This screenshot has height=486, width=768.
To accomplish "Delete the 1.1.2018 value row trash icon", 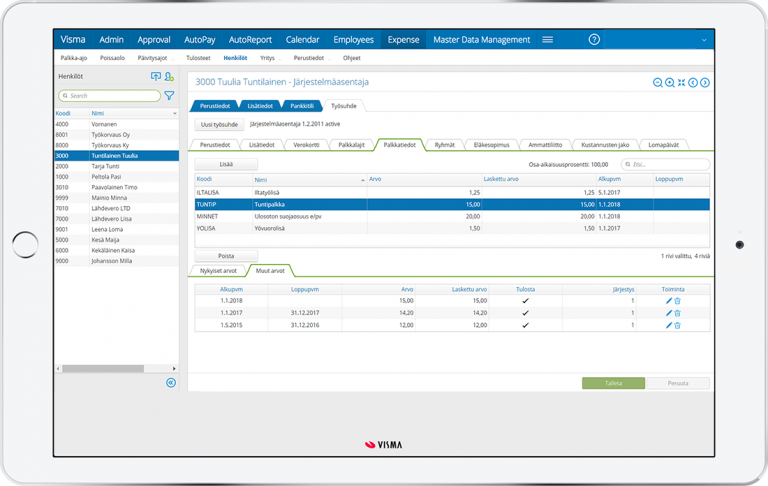I will [677, 301].
